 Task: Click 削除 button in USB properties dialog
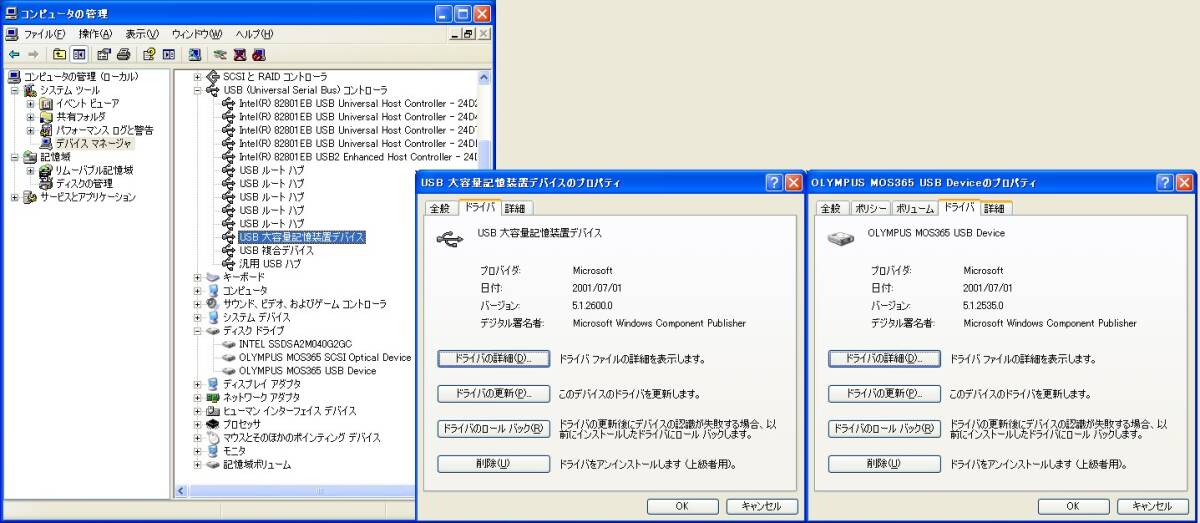point(493,464)
